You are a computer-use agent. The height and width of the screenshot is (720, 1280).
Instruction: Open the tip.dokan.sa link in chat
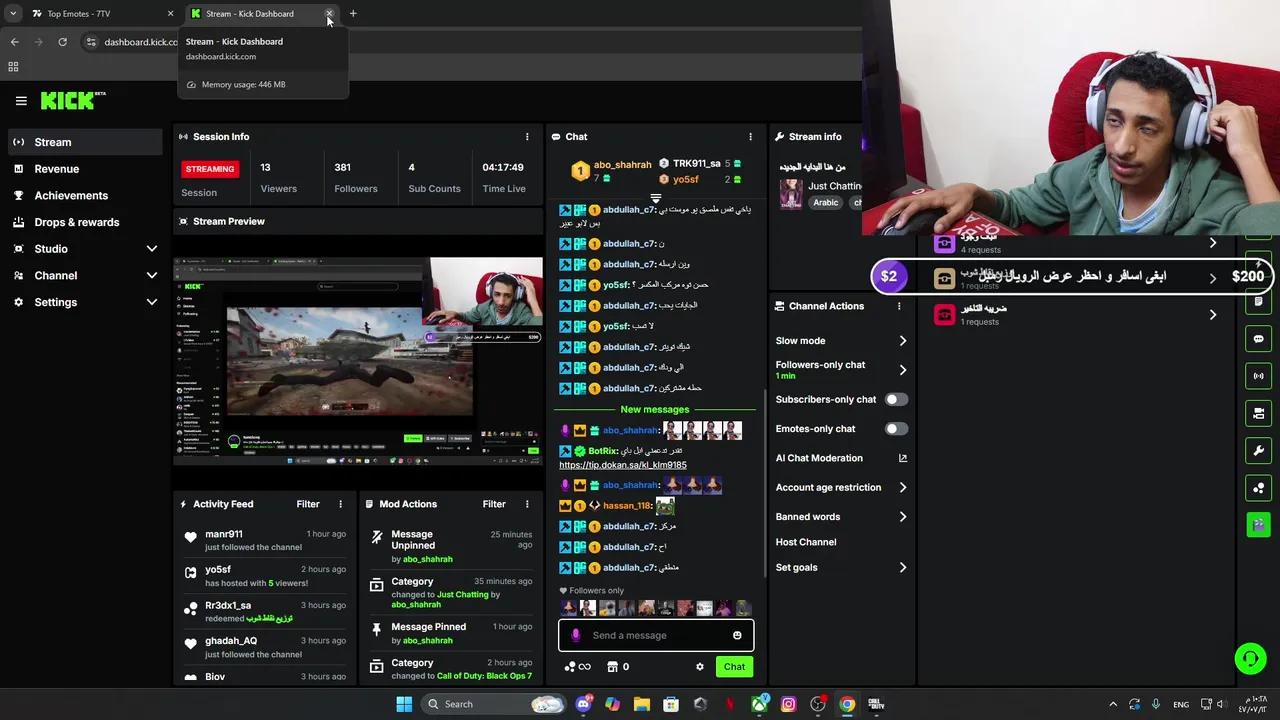[622, 465]
